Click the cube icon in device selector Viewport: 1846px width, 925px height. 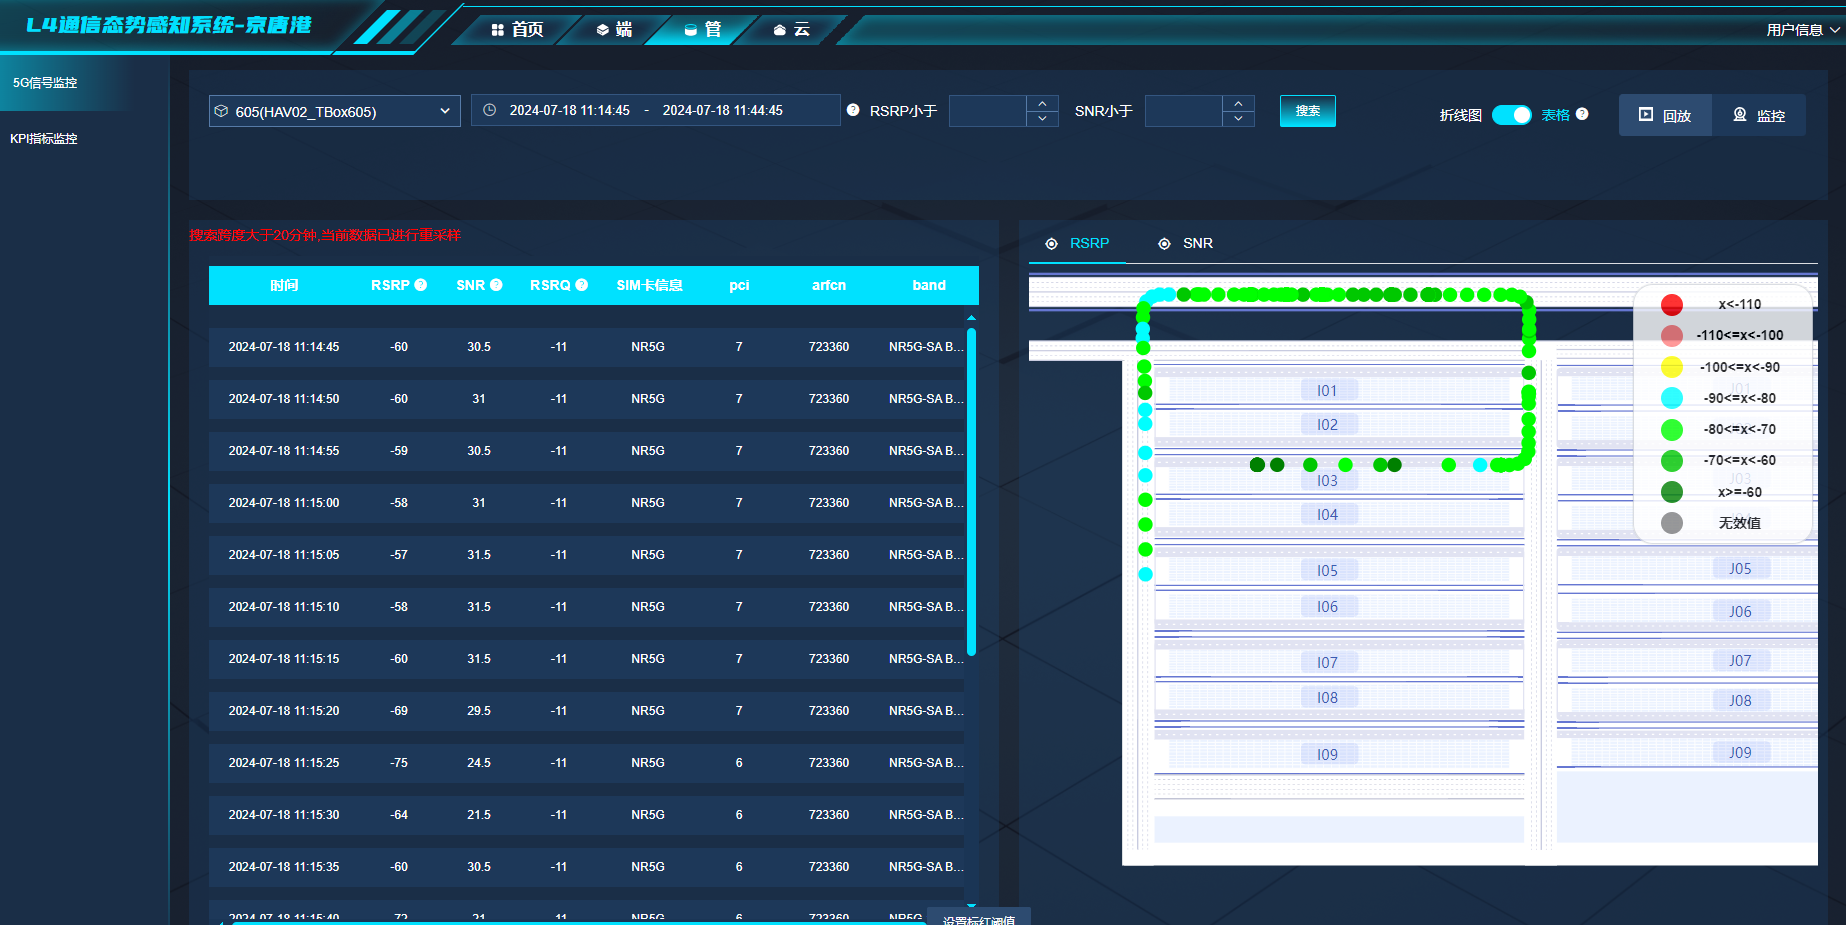pos(222,111)
